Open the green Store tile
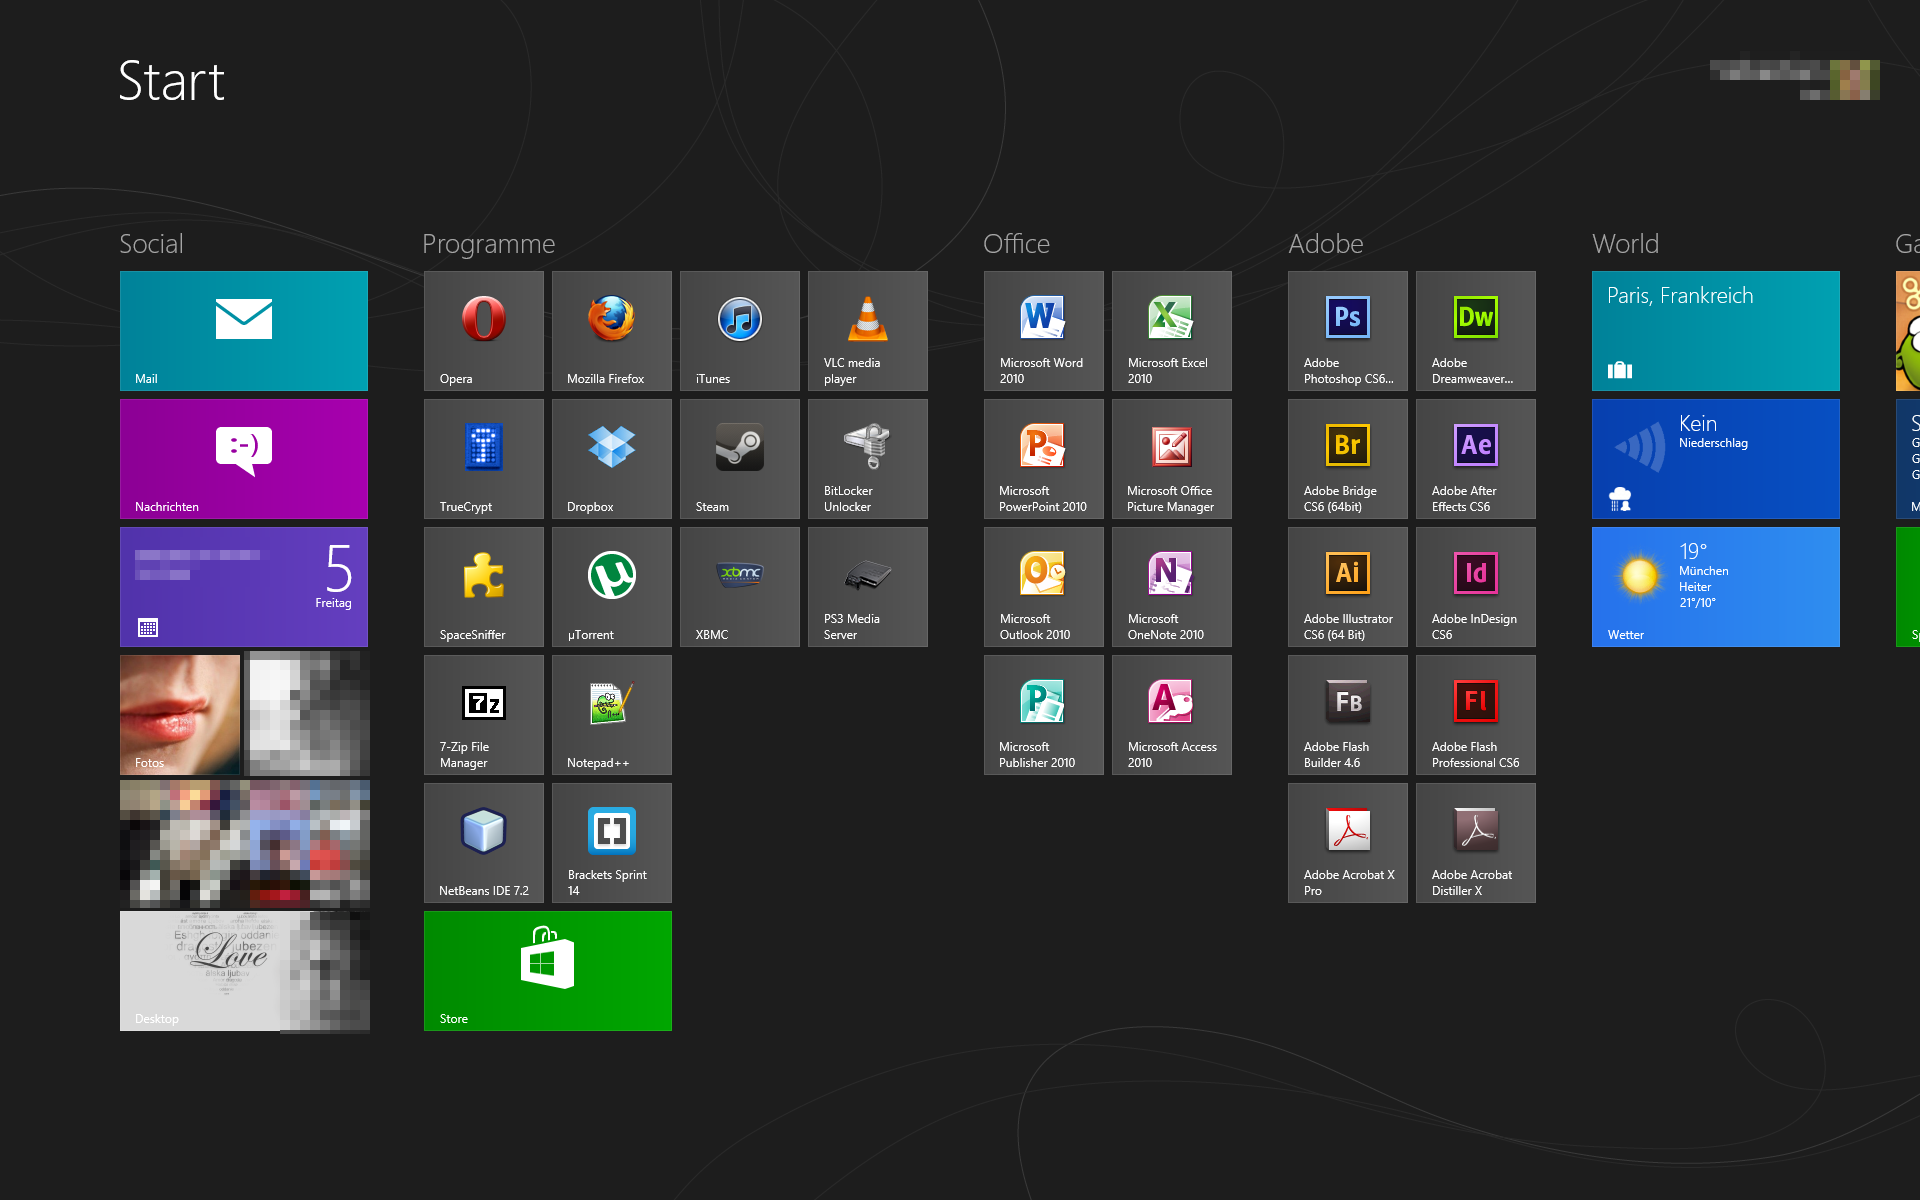This screenshot has height=1200, width=1920. click(x=547, y=970)
